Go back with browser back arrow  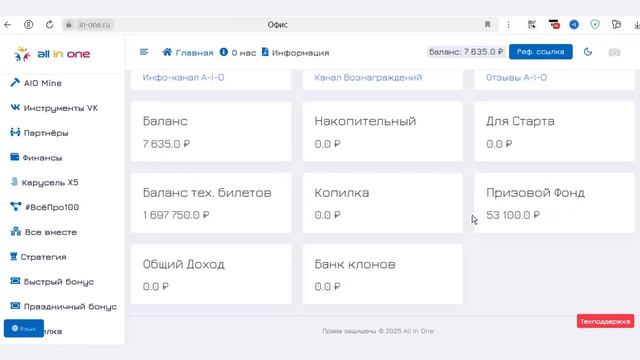pos(8,24)
